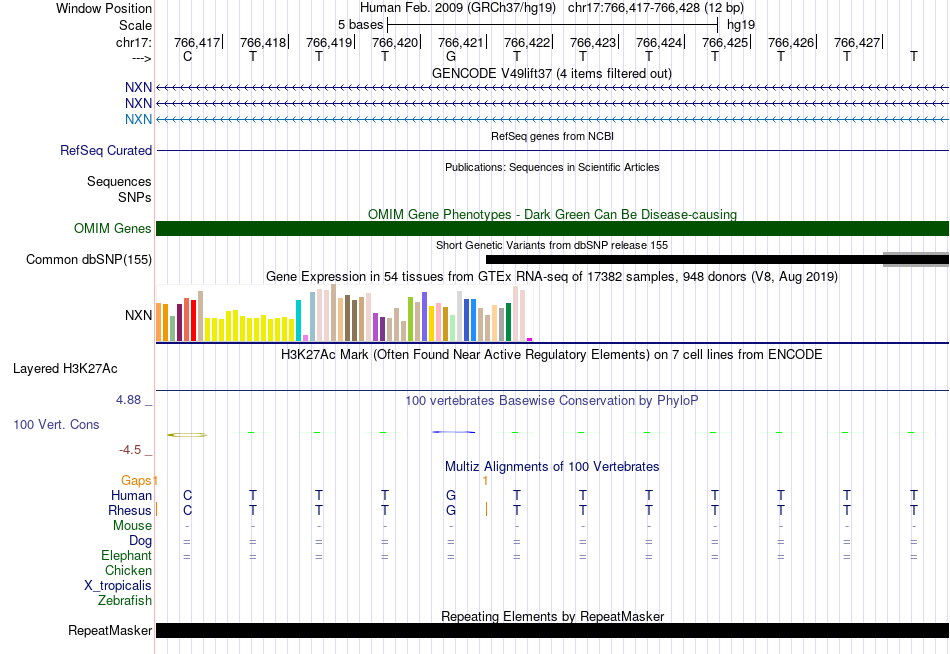Click the orange 1 insertion marker in Gaps row

pyautogui.click(x=485, y=481)
